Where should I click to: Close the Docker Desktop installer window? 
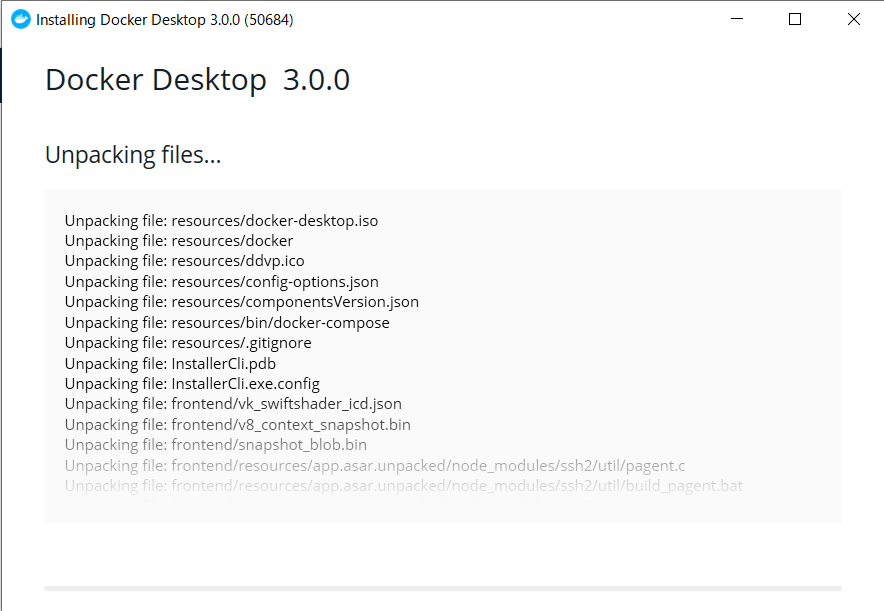pyautogui.click(x=854, y=19)
